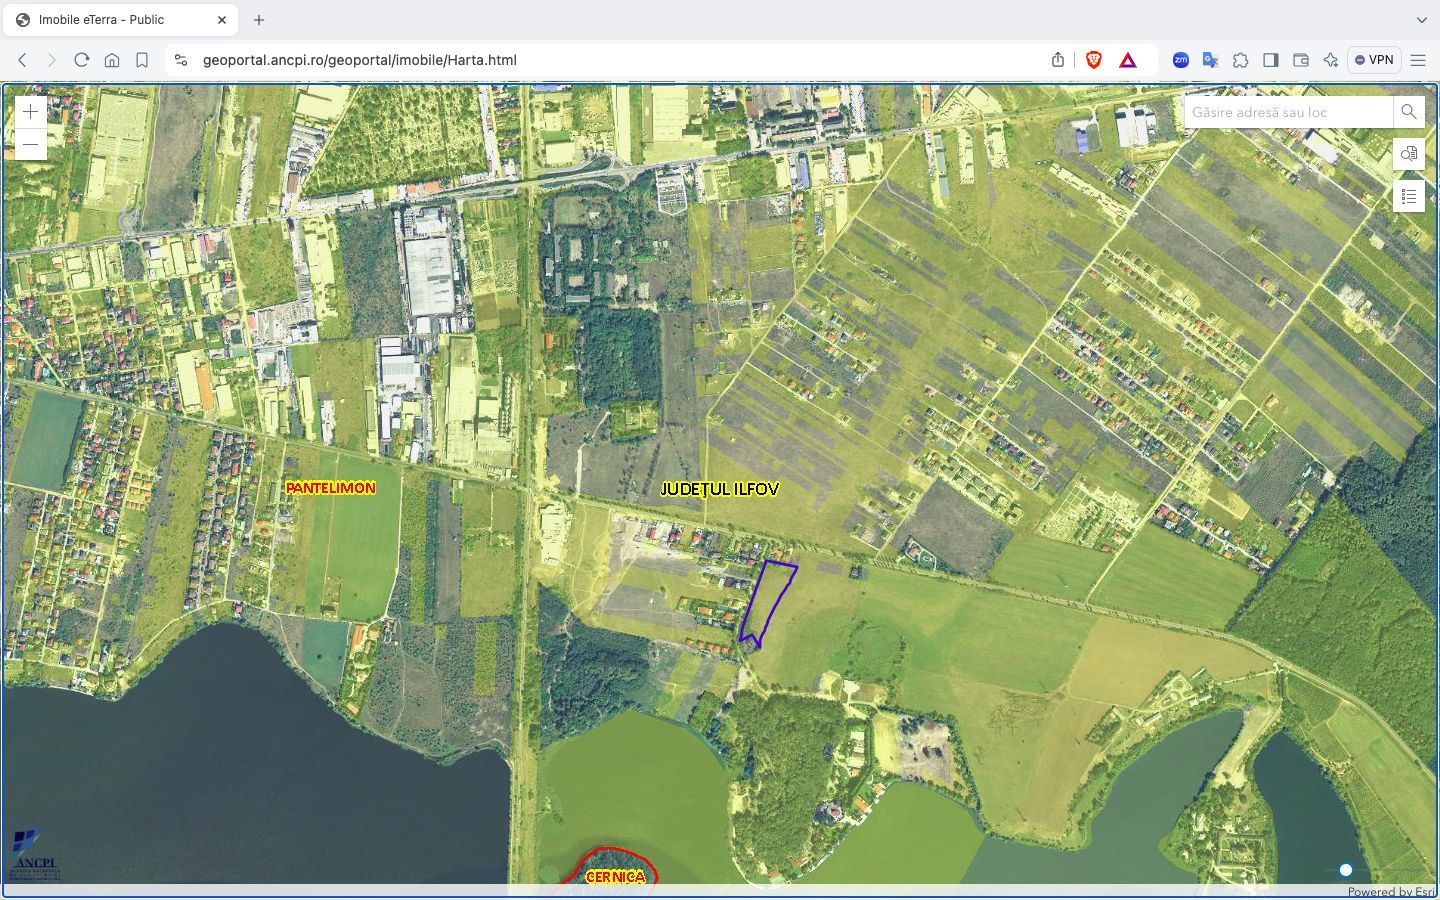Toggle the VPN connection

click(1374, 59)
